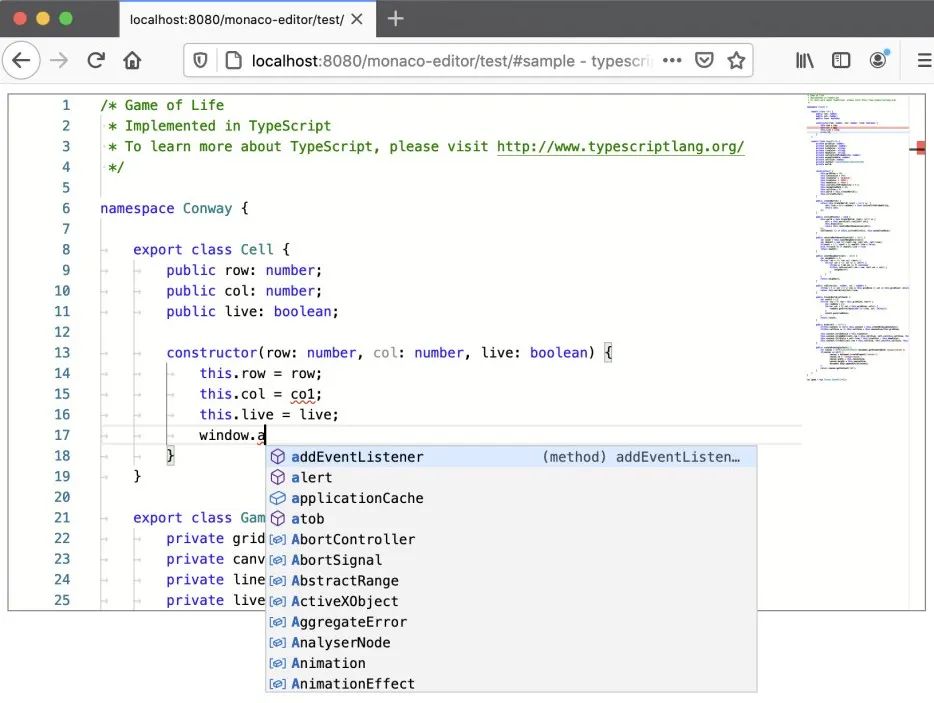
Task: Click the (method) addEventListen… detail text
Action: (x=641, y=457)
